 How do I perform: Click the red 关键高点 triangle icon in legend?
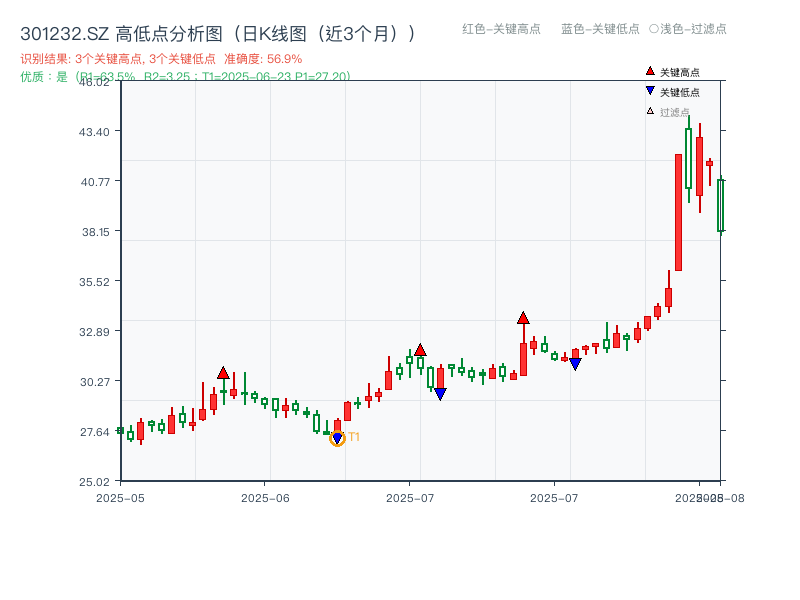click(x=650, y=70)
